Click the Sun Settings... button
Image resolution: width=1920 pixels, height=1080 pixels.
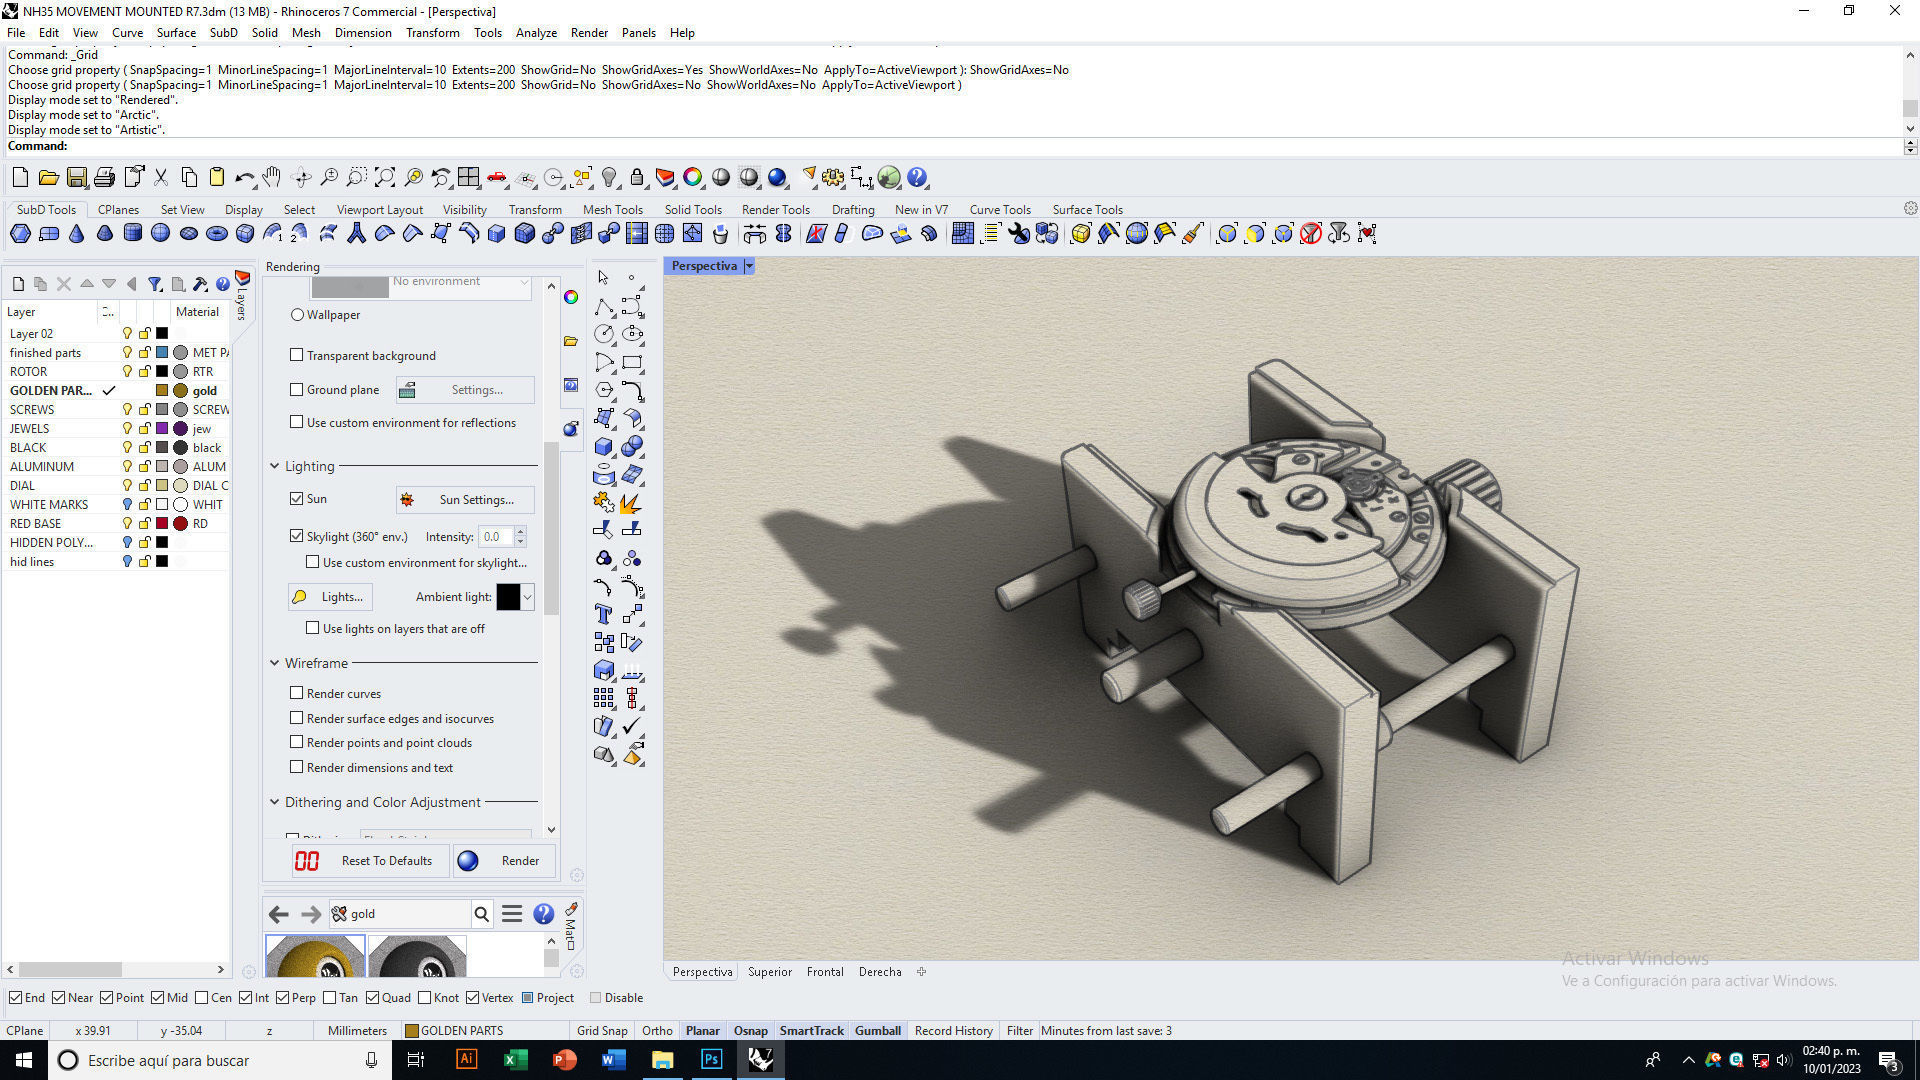tap(465, 499)
